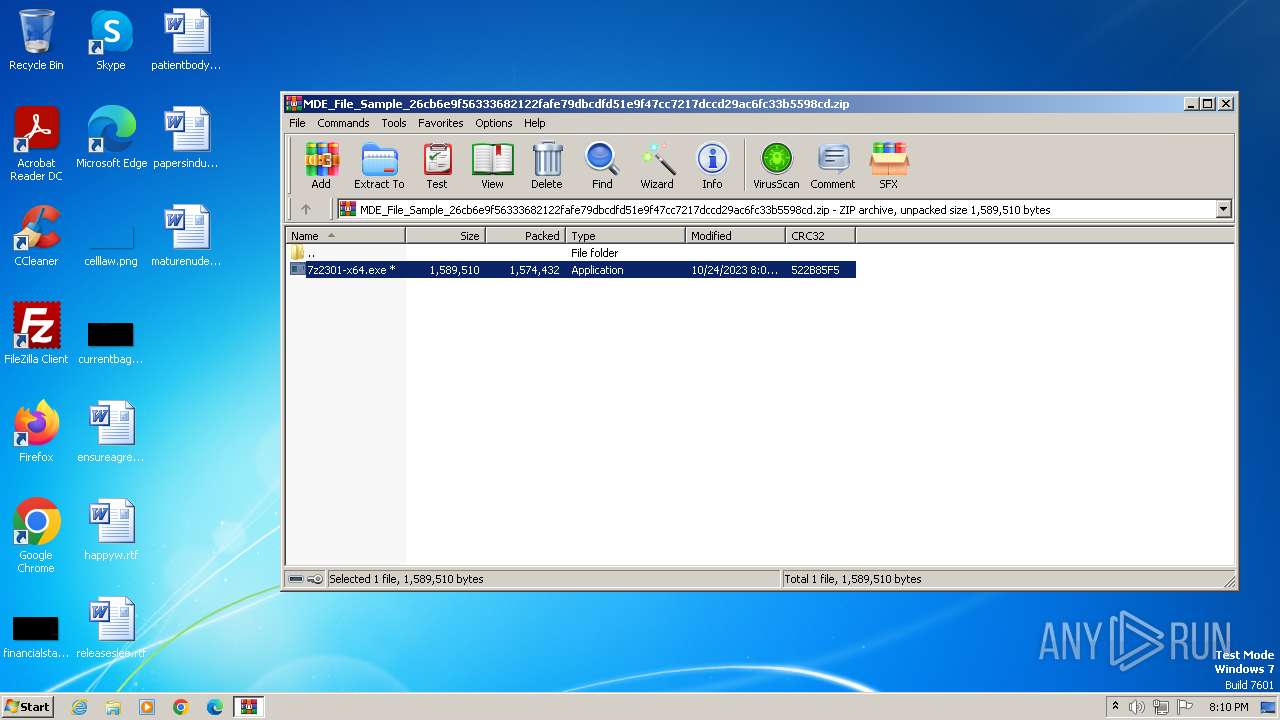Open the FileZilla Client desktop shortcut
Screen dimensions: 1280x720
click(36, 334)
